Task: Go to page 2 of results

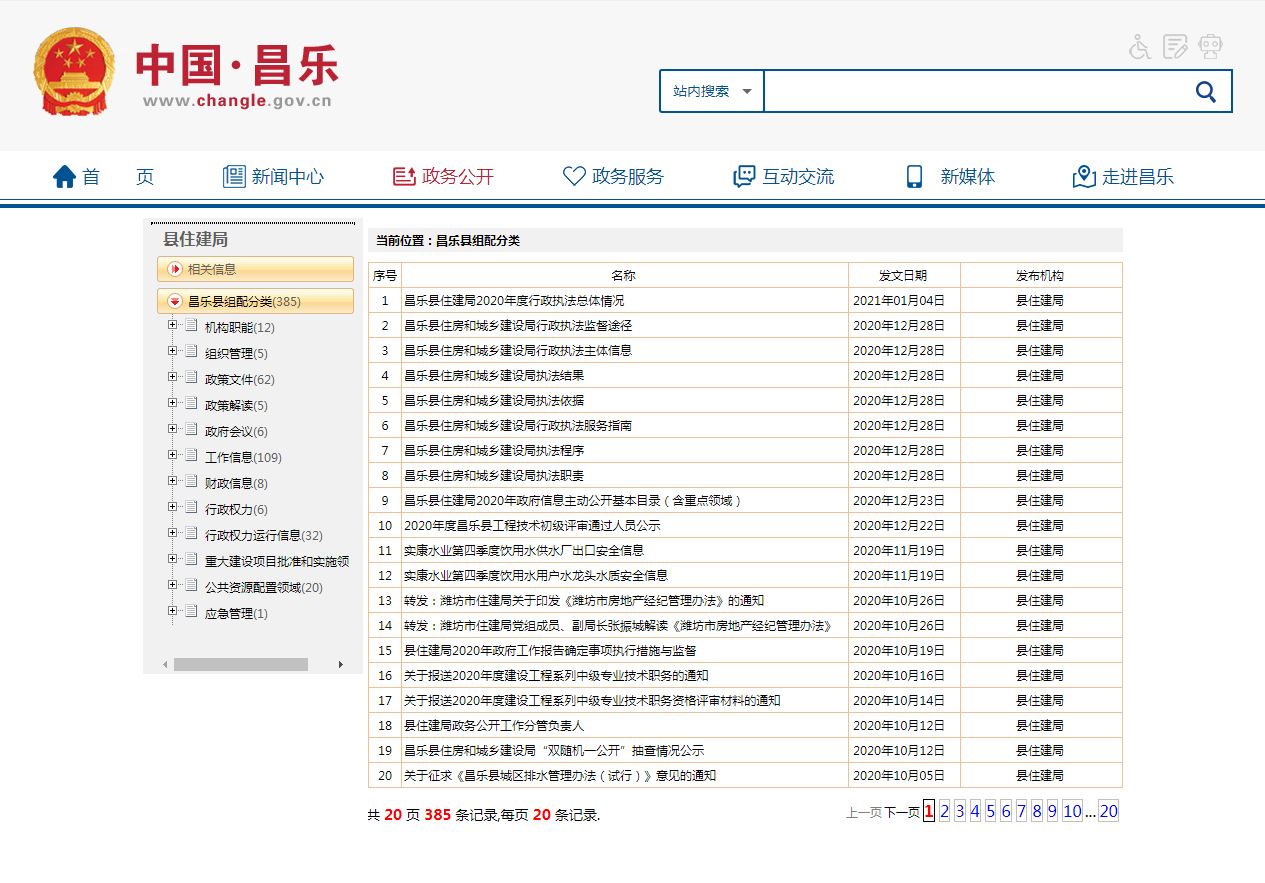Action: pyautogui.click(x=944, y=812)
